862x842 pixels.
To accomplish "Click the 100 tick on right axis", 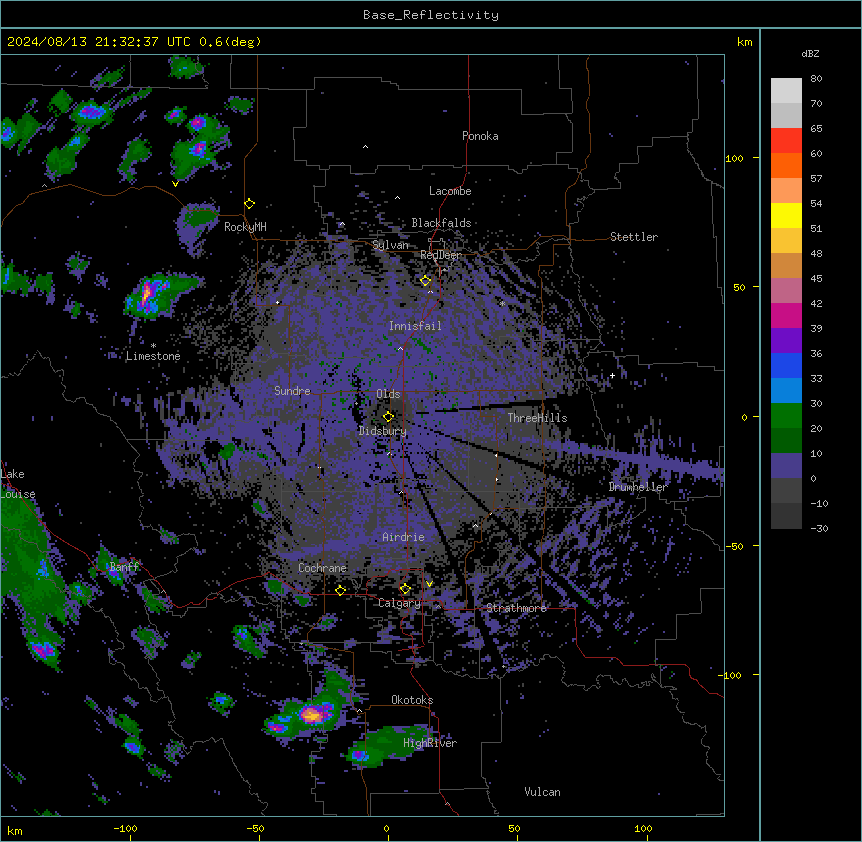I will pyautogui.click(x=734, y=158).
